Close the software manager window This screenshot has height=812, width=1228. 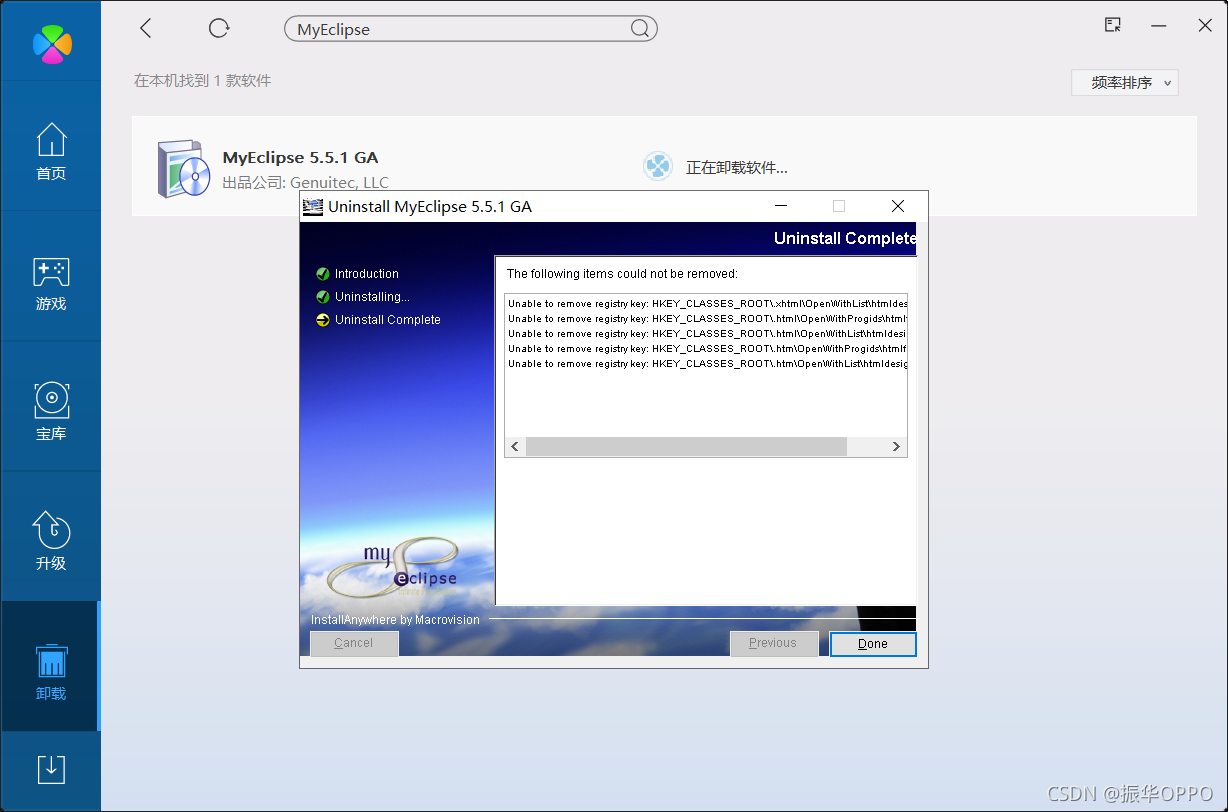[x=1205, y=26]
